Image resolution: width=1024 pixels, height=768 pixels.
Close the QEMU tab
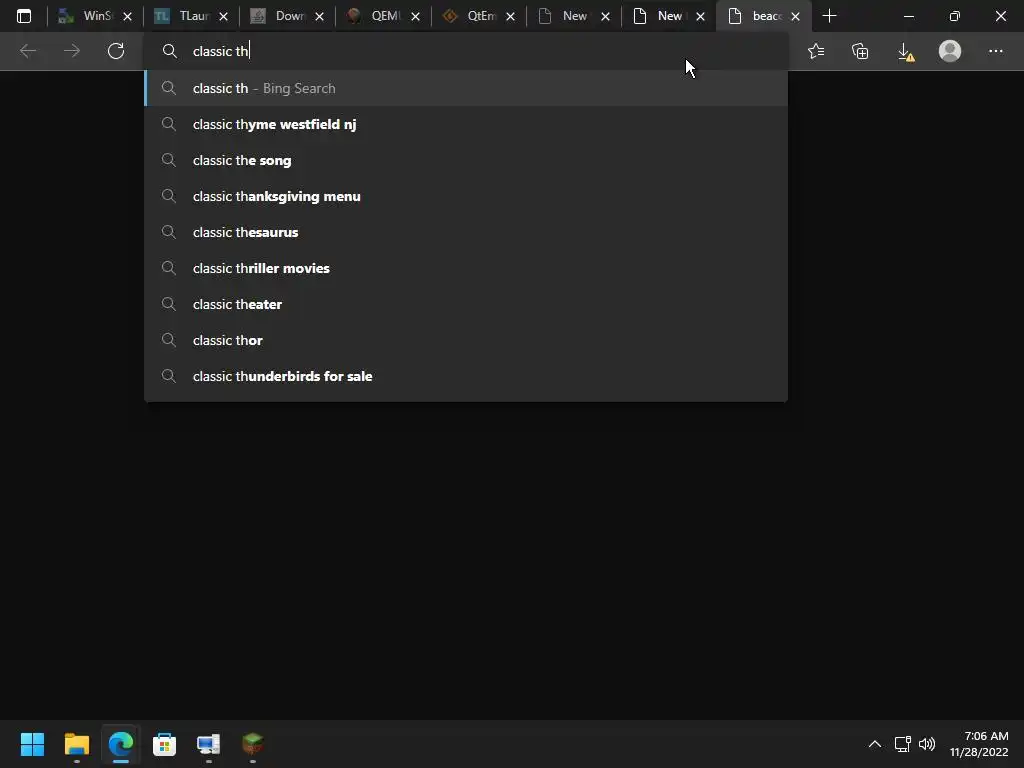pyautogui.click(x=415, y=16)
